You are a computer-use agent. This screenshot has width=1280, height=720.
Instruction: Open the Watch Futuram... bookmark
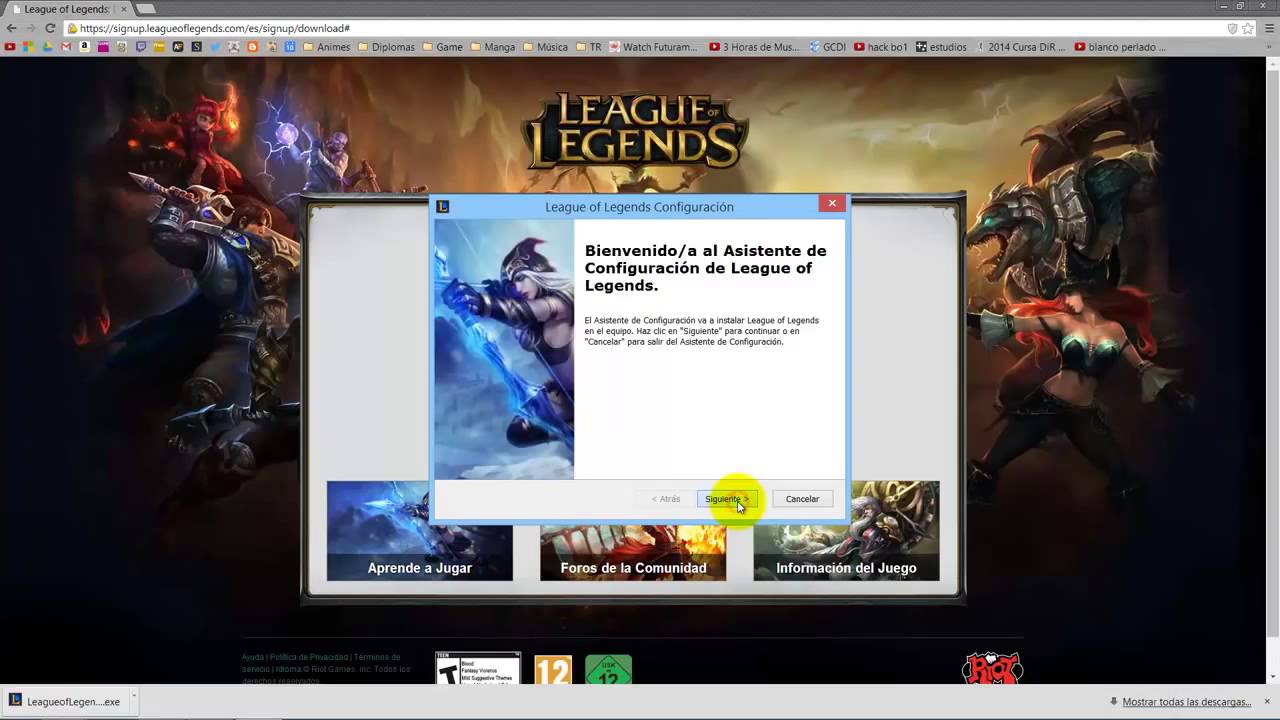click(653, 47)
